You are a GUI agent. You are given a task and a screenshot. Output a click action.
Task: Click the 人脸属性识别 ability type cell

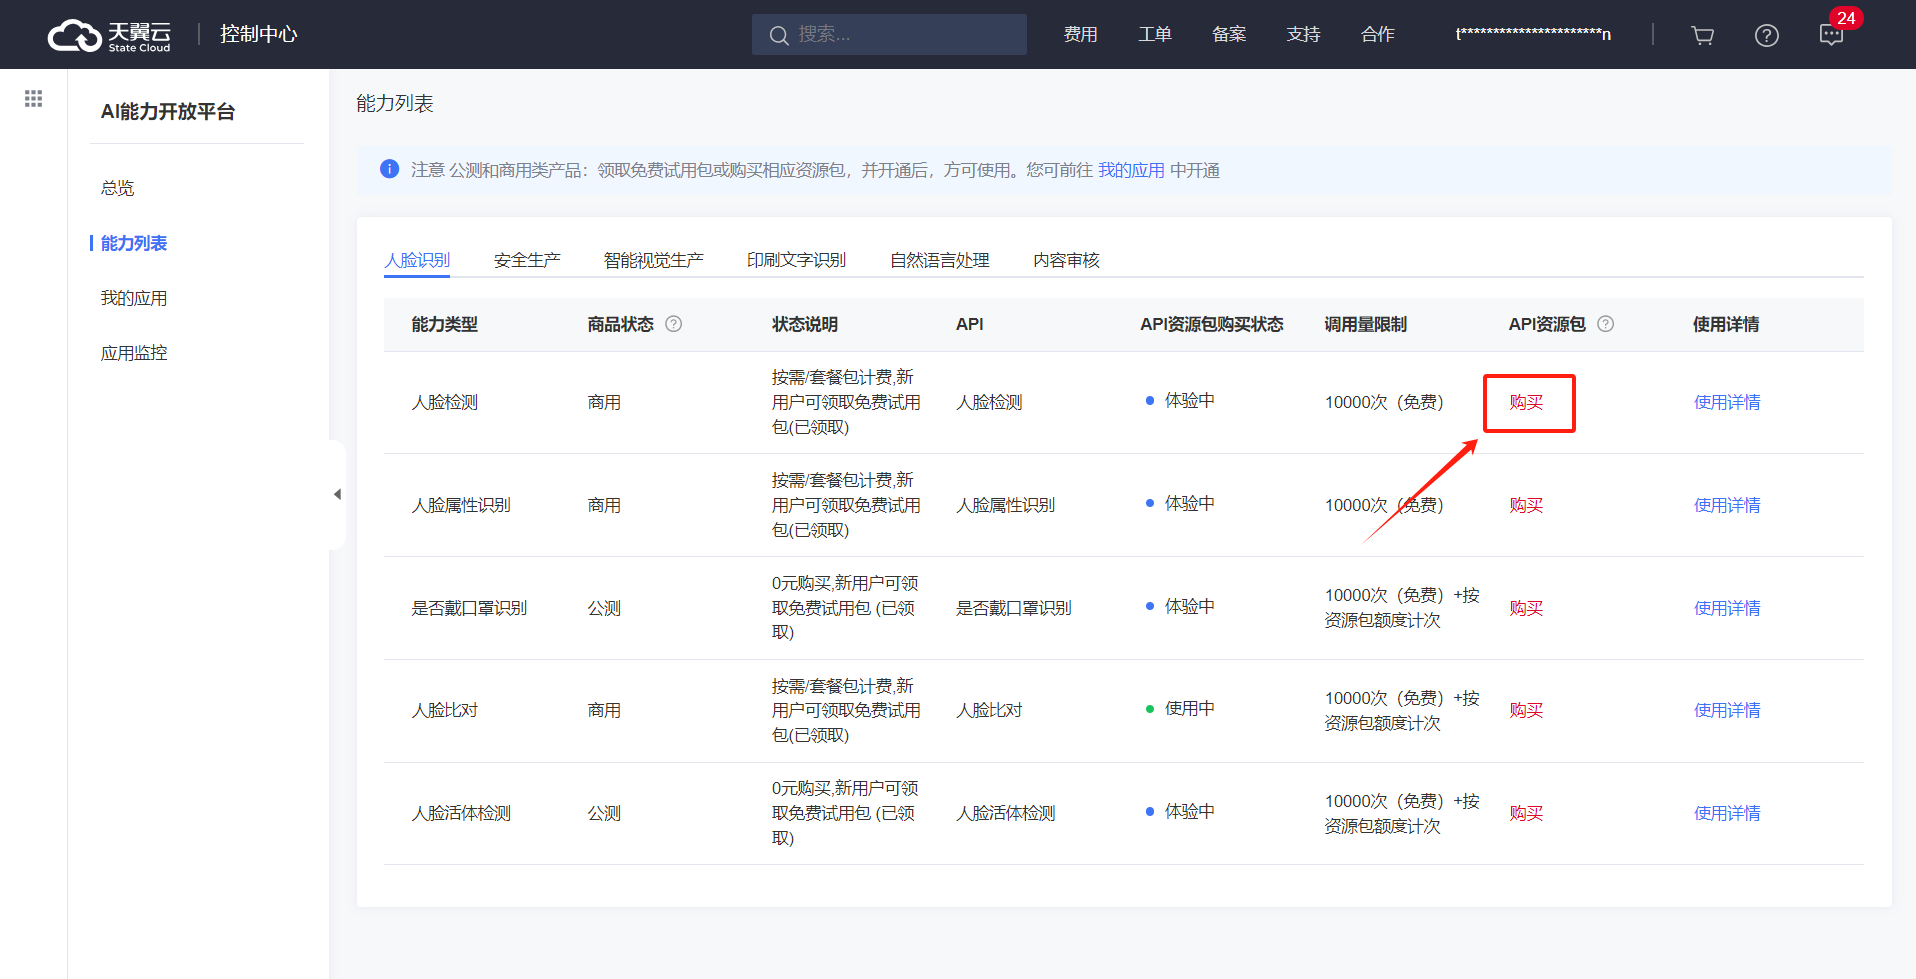(461, 505)
